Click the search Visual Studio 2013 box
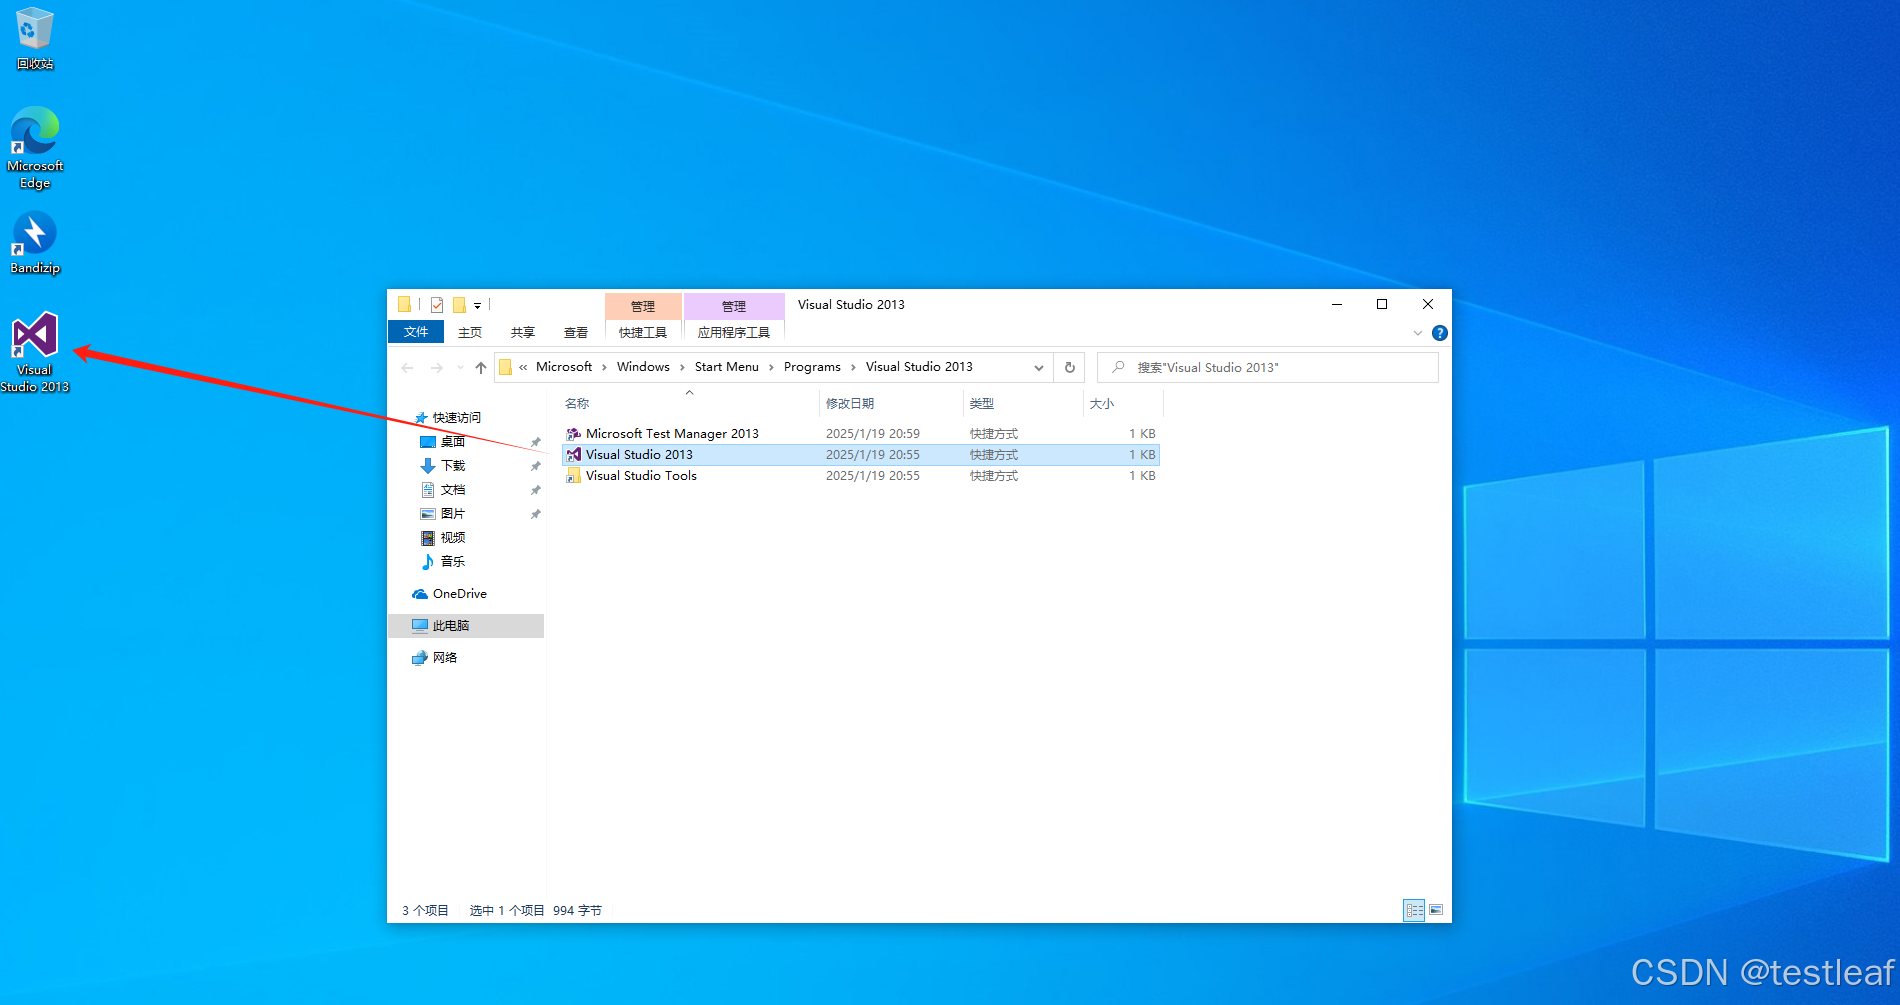Viewport: 1900px width, 1005px height. pos(1268,368)
